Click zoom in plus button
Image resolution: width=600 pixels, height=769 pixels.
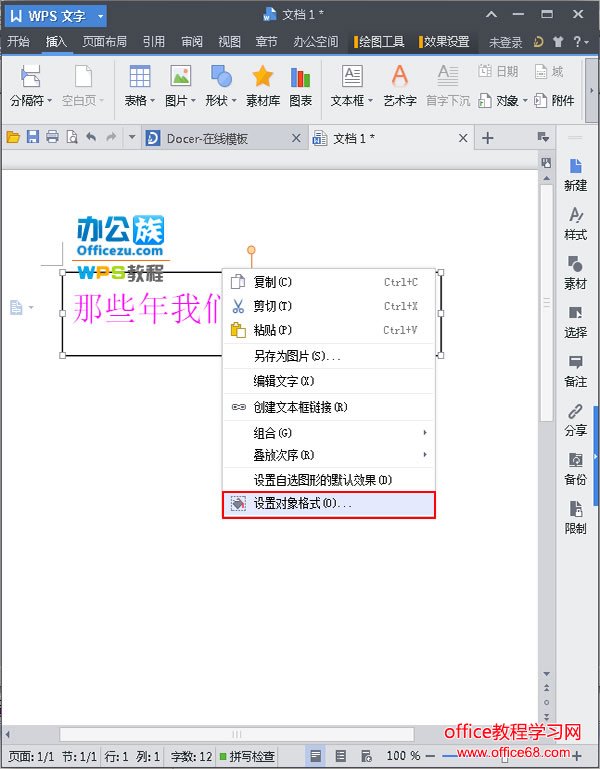(577, 756)
